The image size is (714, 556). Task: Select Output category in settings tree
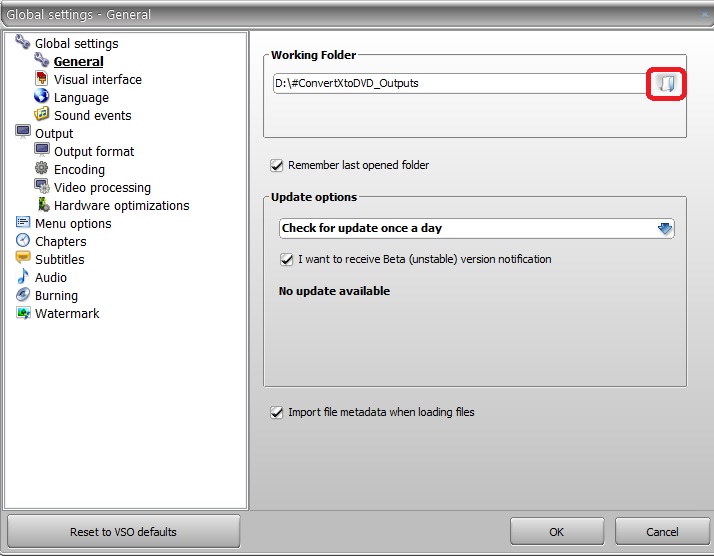(x=54, y=133)
